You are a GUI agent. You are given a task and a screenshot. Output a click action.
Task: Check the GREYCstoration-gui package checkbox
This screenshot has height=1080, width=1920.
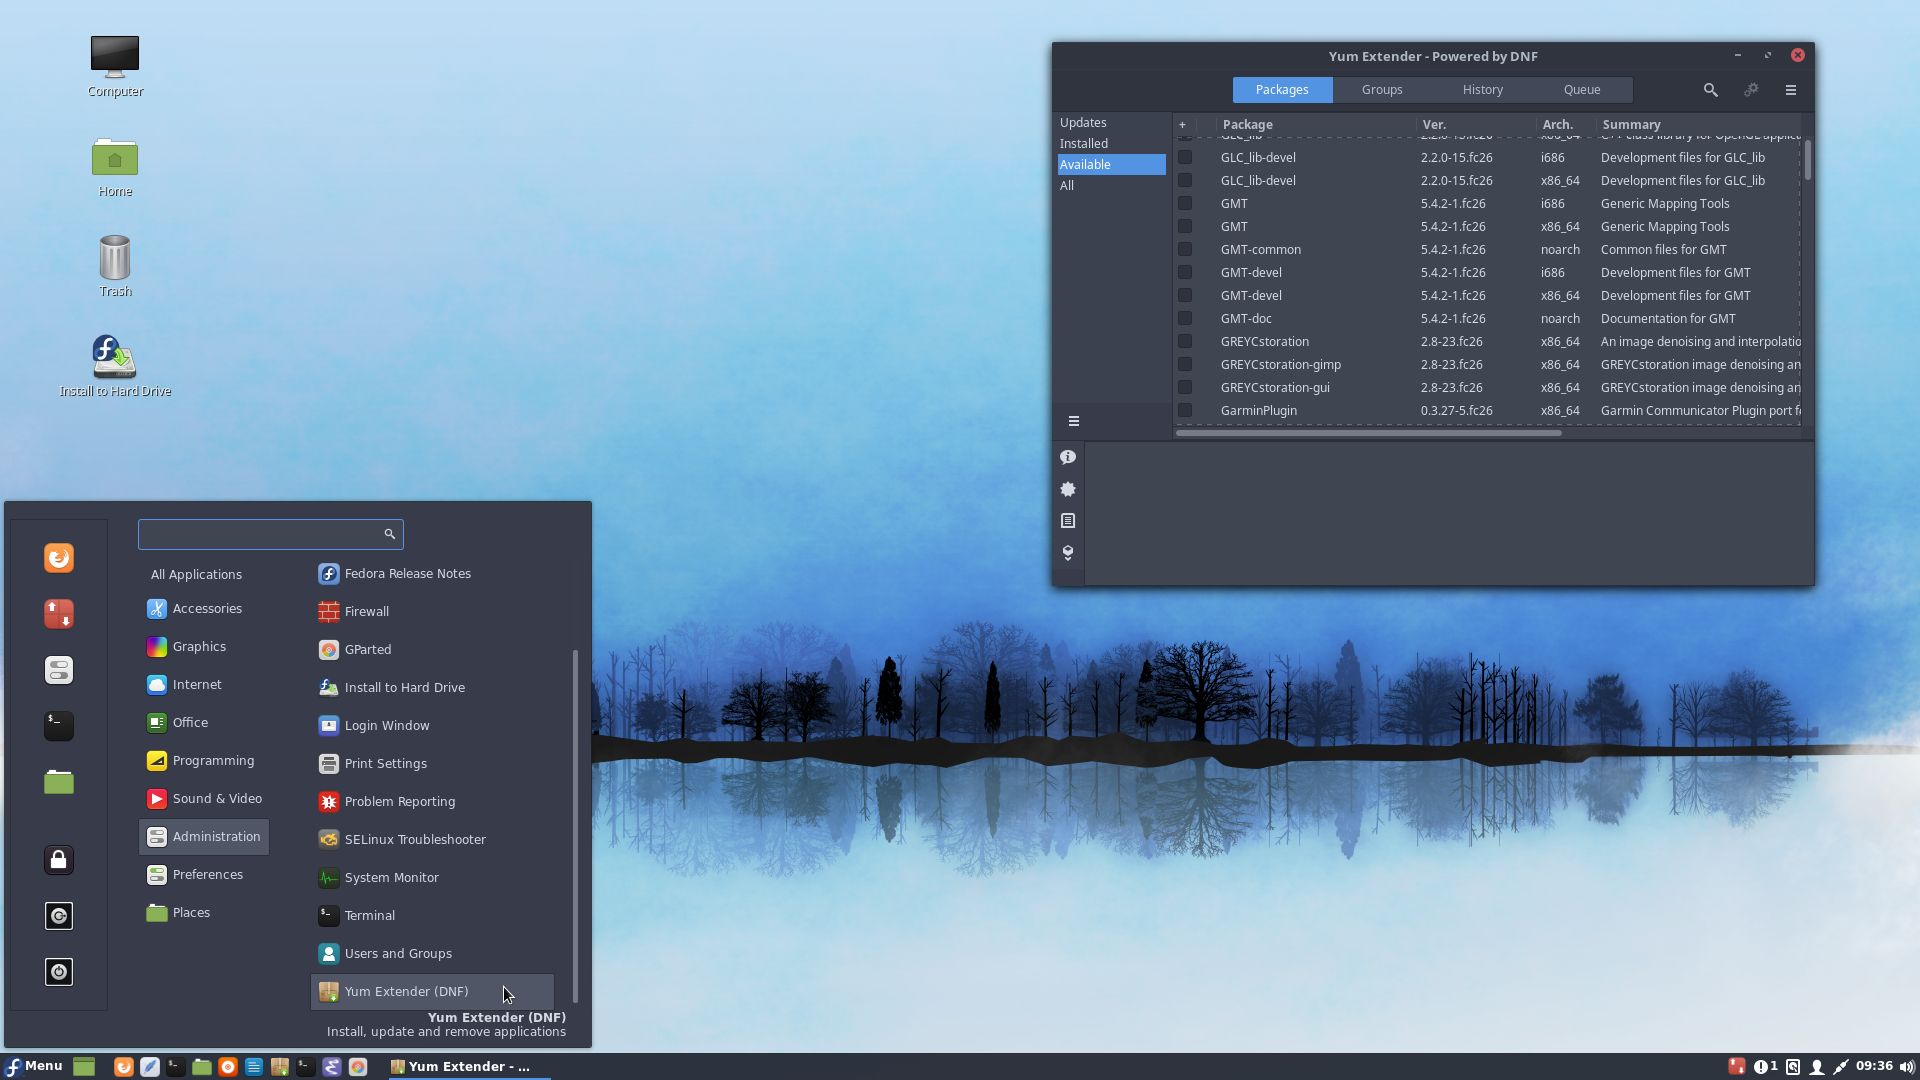pyautogui.click(x=1185, y=388)
